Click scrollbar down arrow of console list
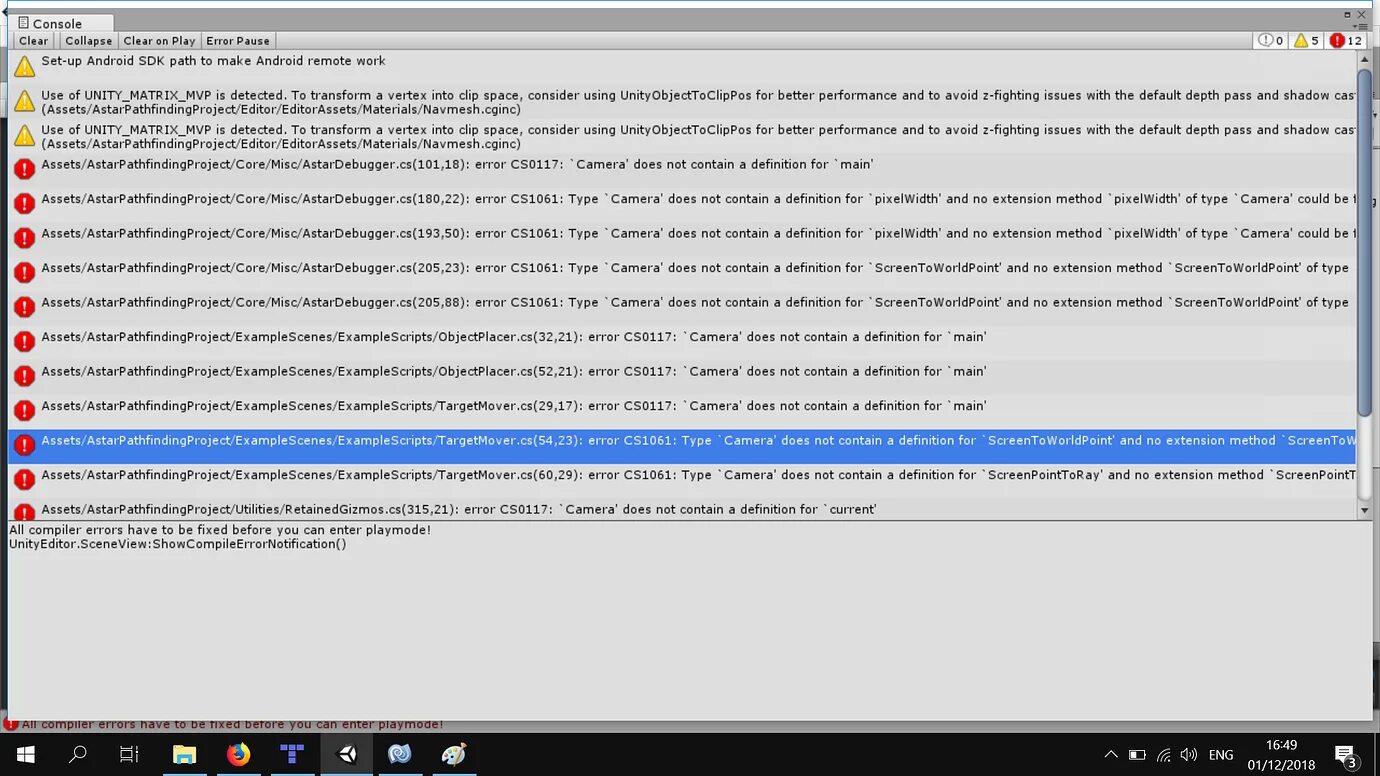This screenshot has width=1380, height=776. tap(1364, 510)
